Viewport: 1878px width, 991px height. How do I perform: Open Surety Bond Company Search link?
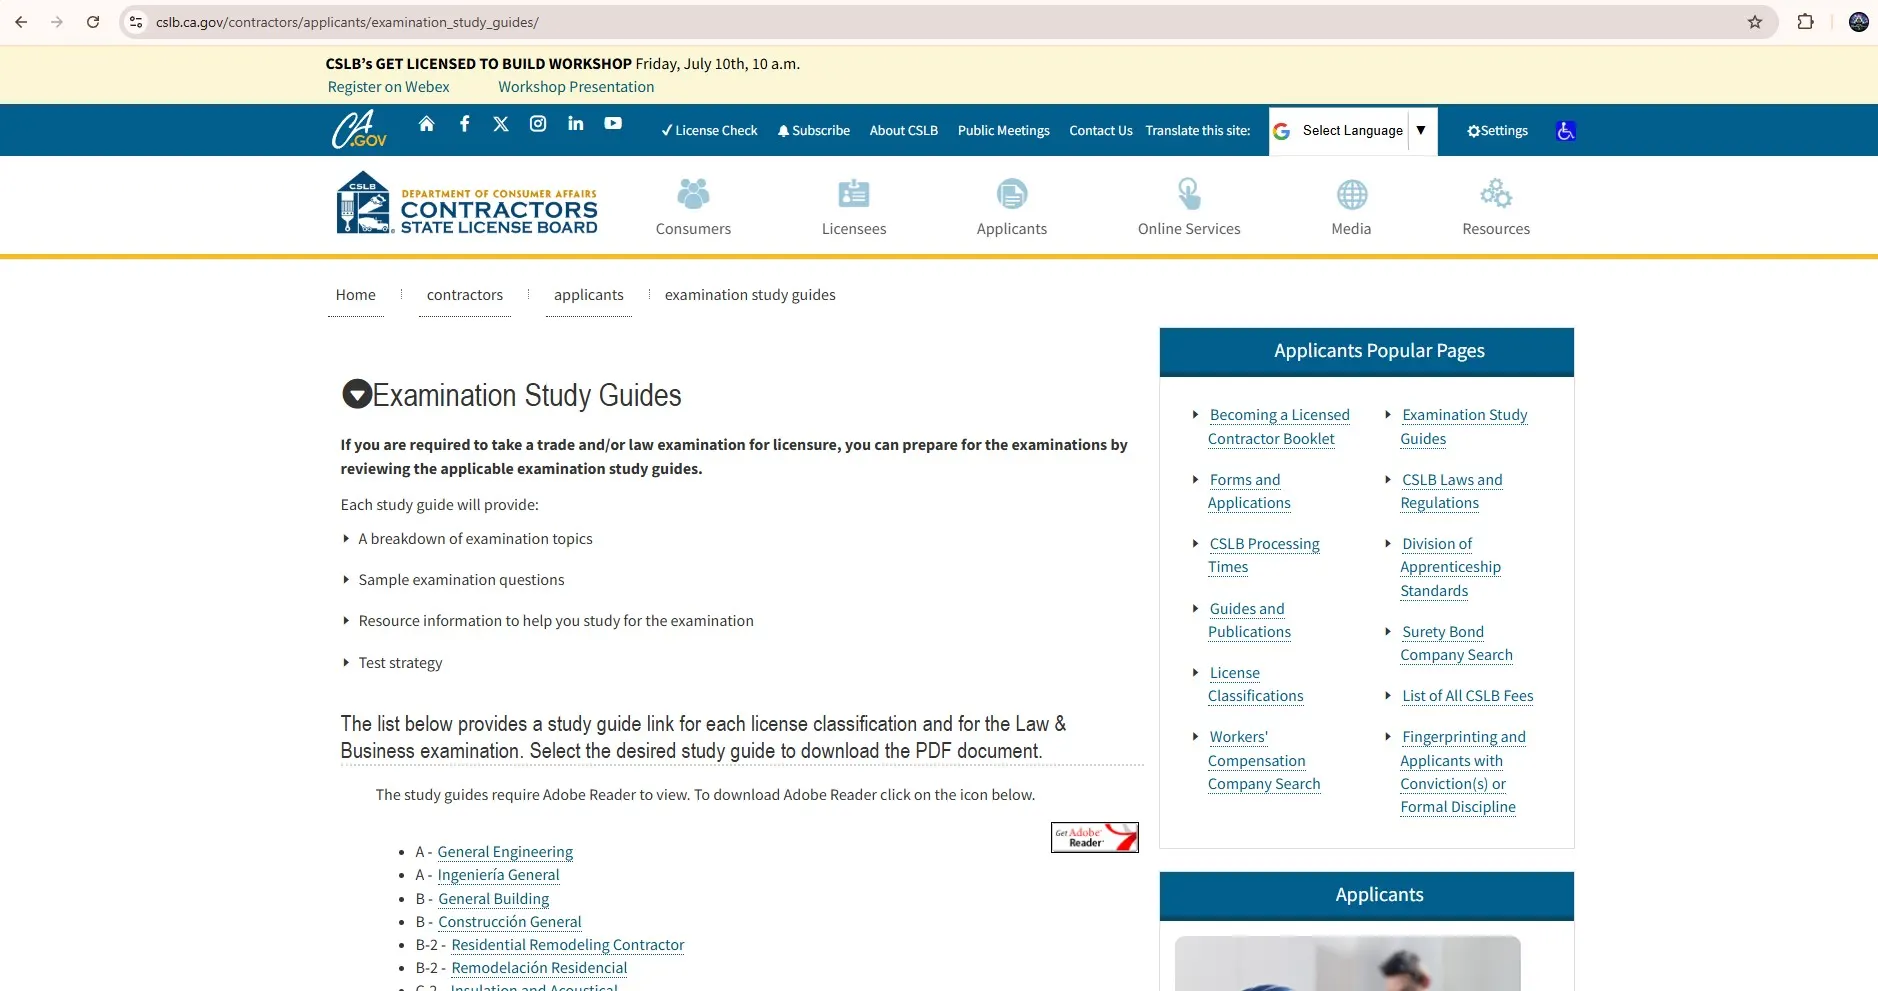point(1456,643)
